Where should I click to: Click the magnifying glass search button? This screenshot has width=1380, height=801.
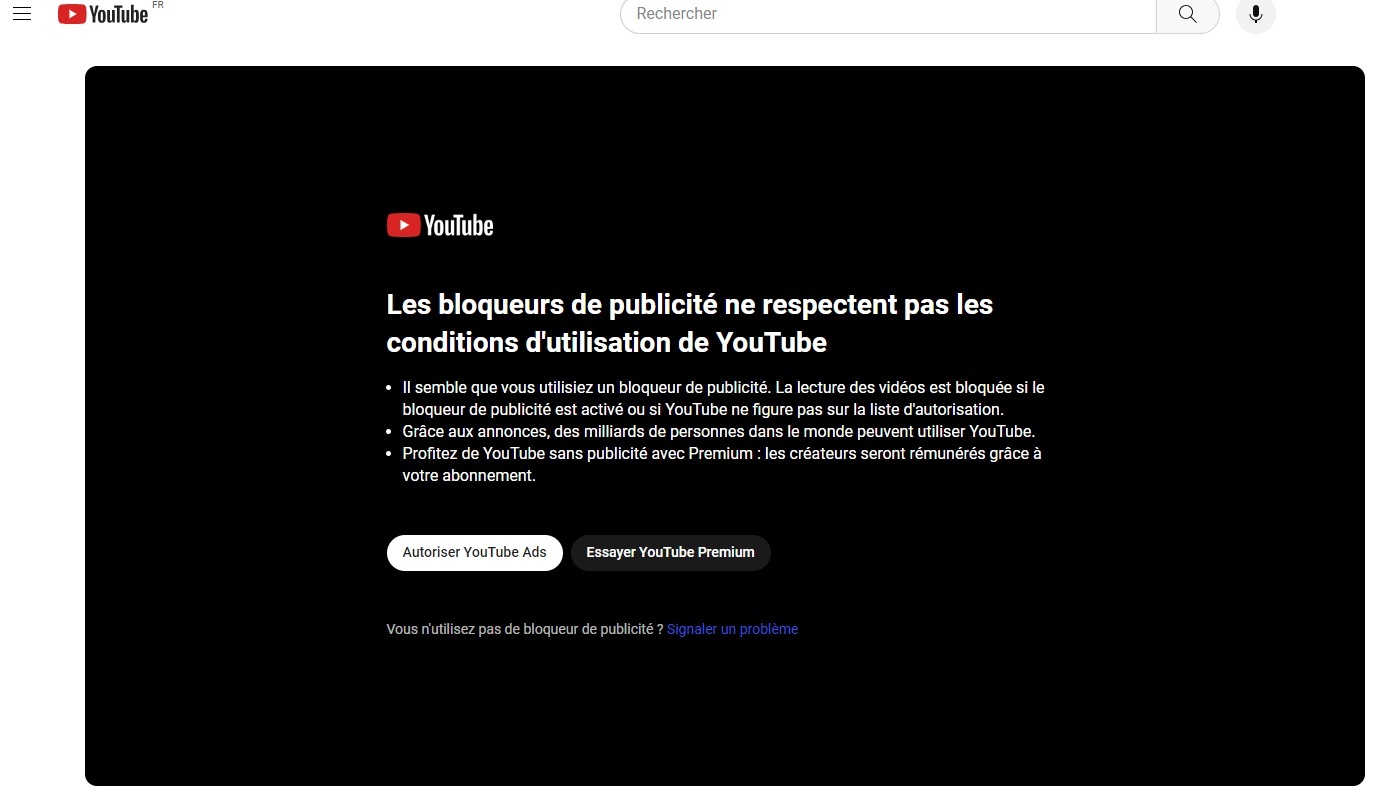tap(1188, 14)
